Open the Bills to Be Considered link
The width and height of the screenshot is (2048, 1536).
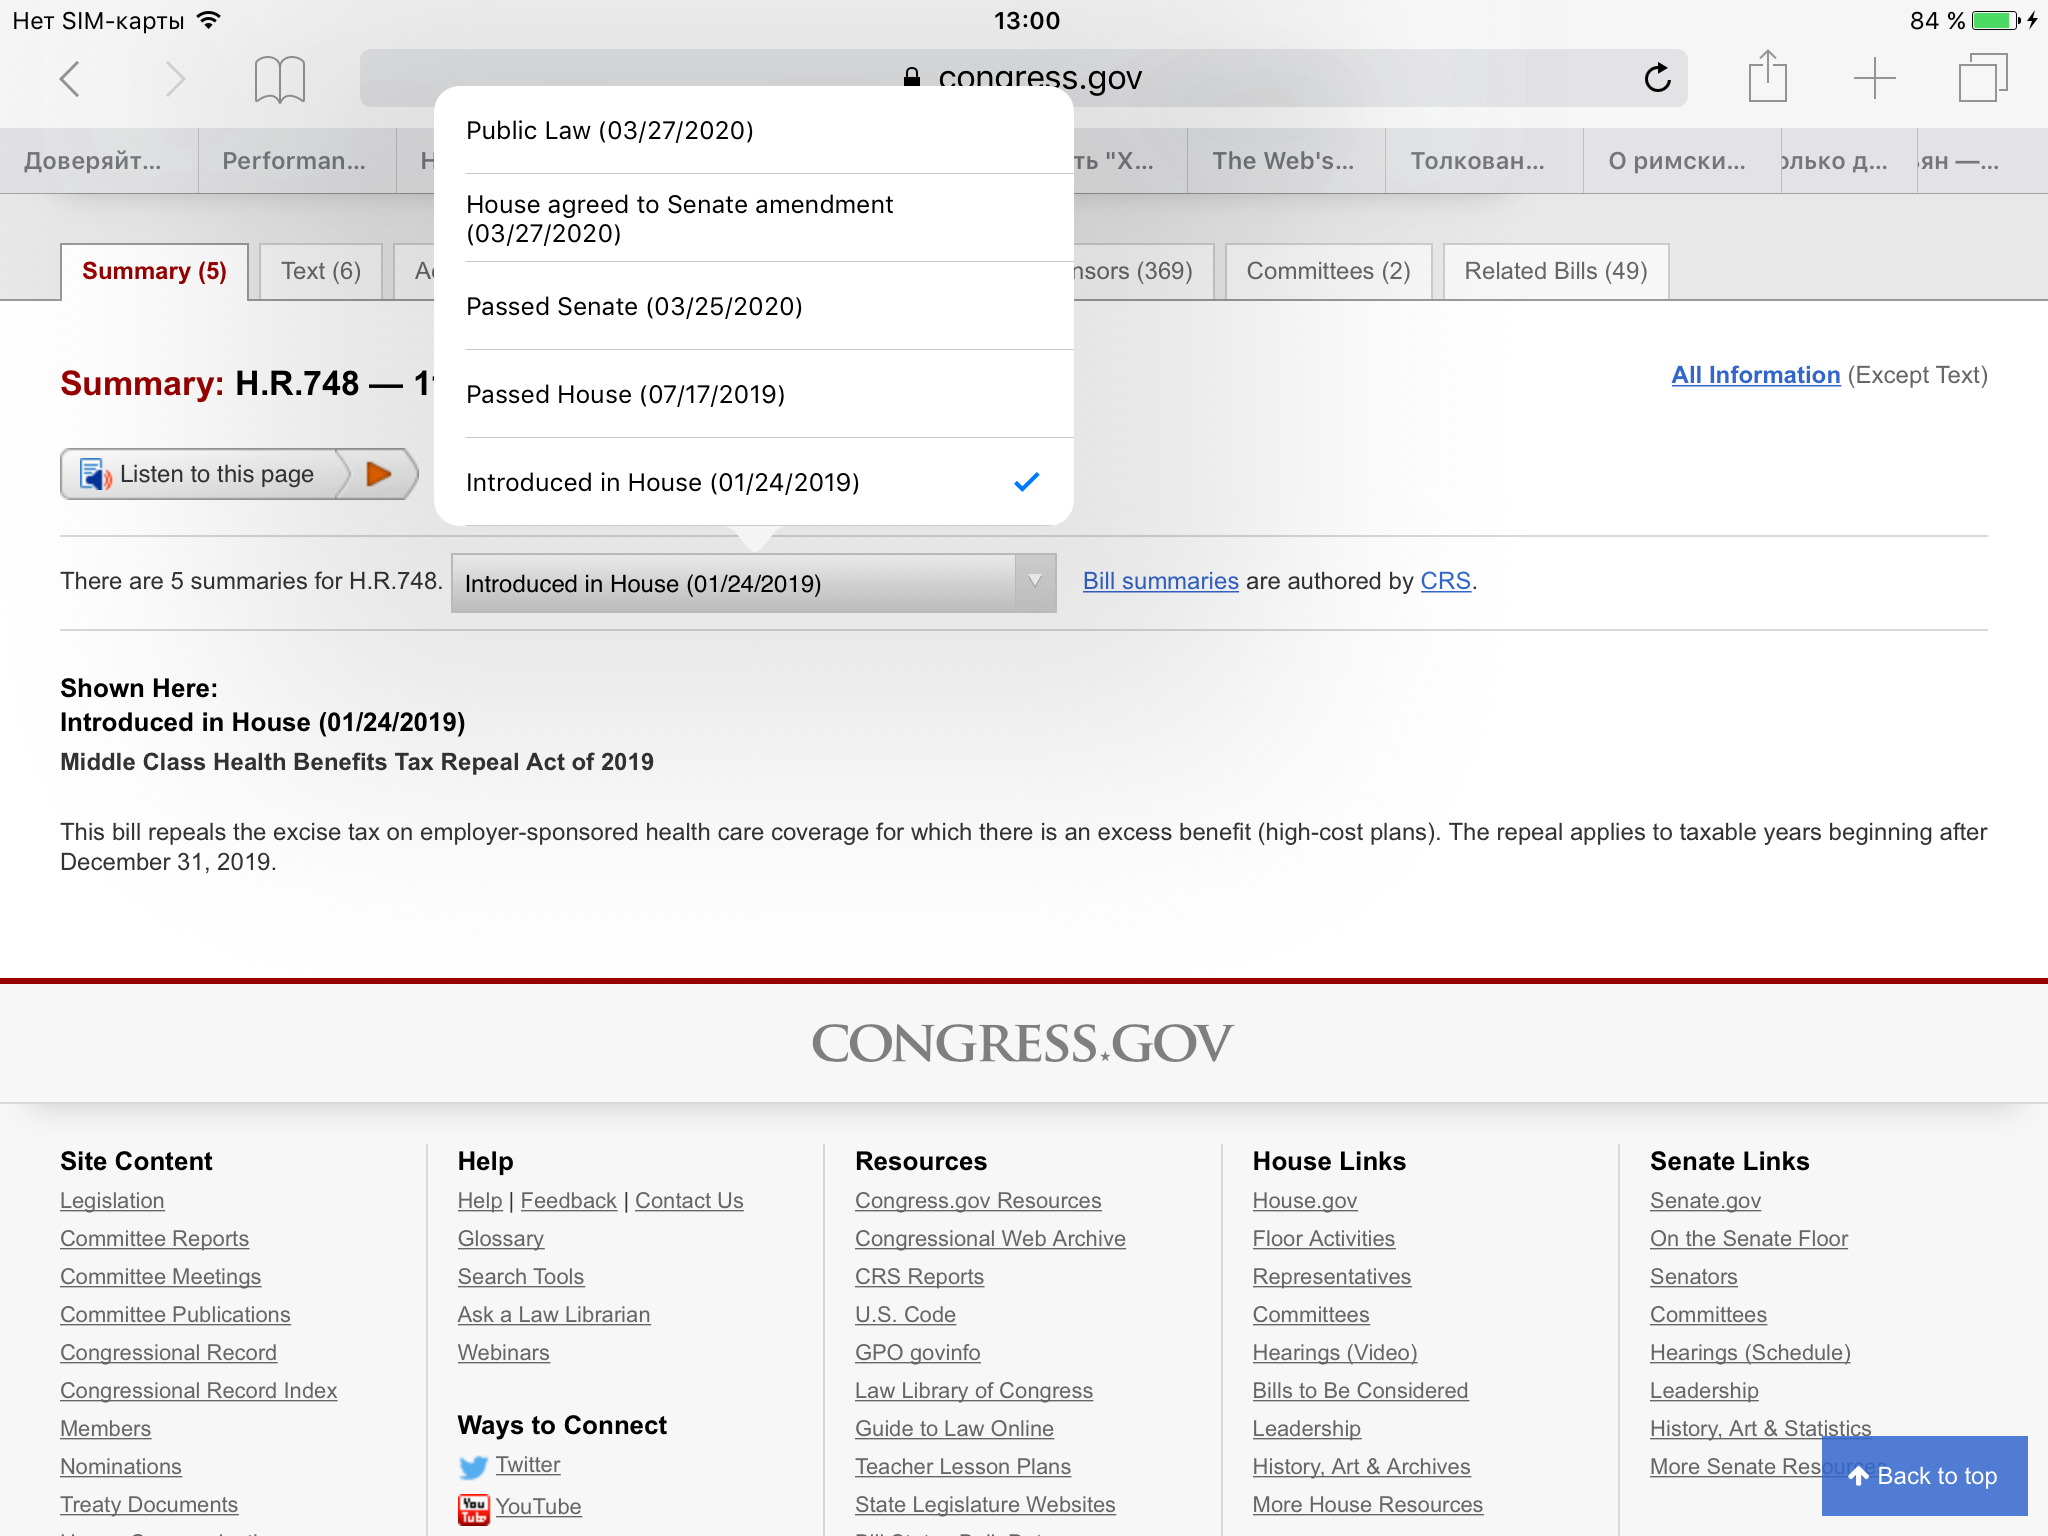1360,1391
